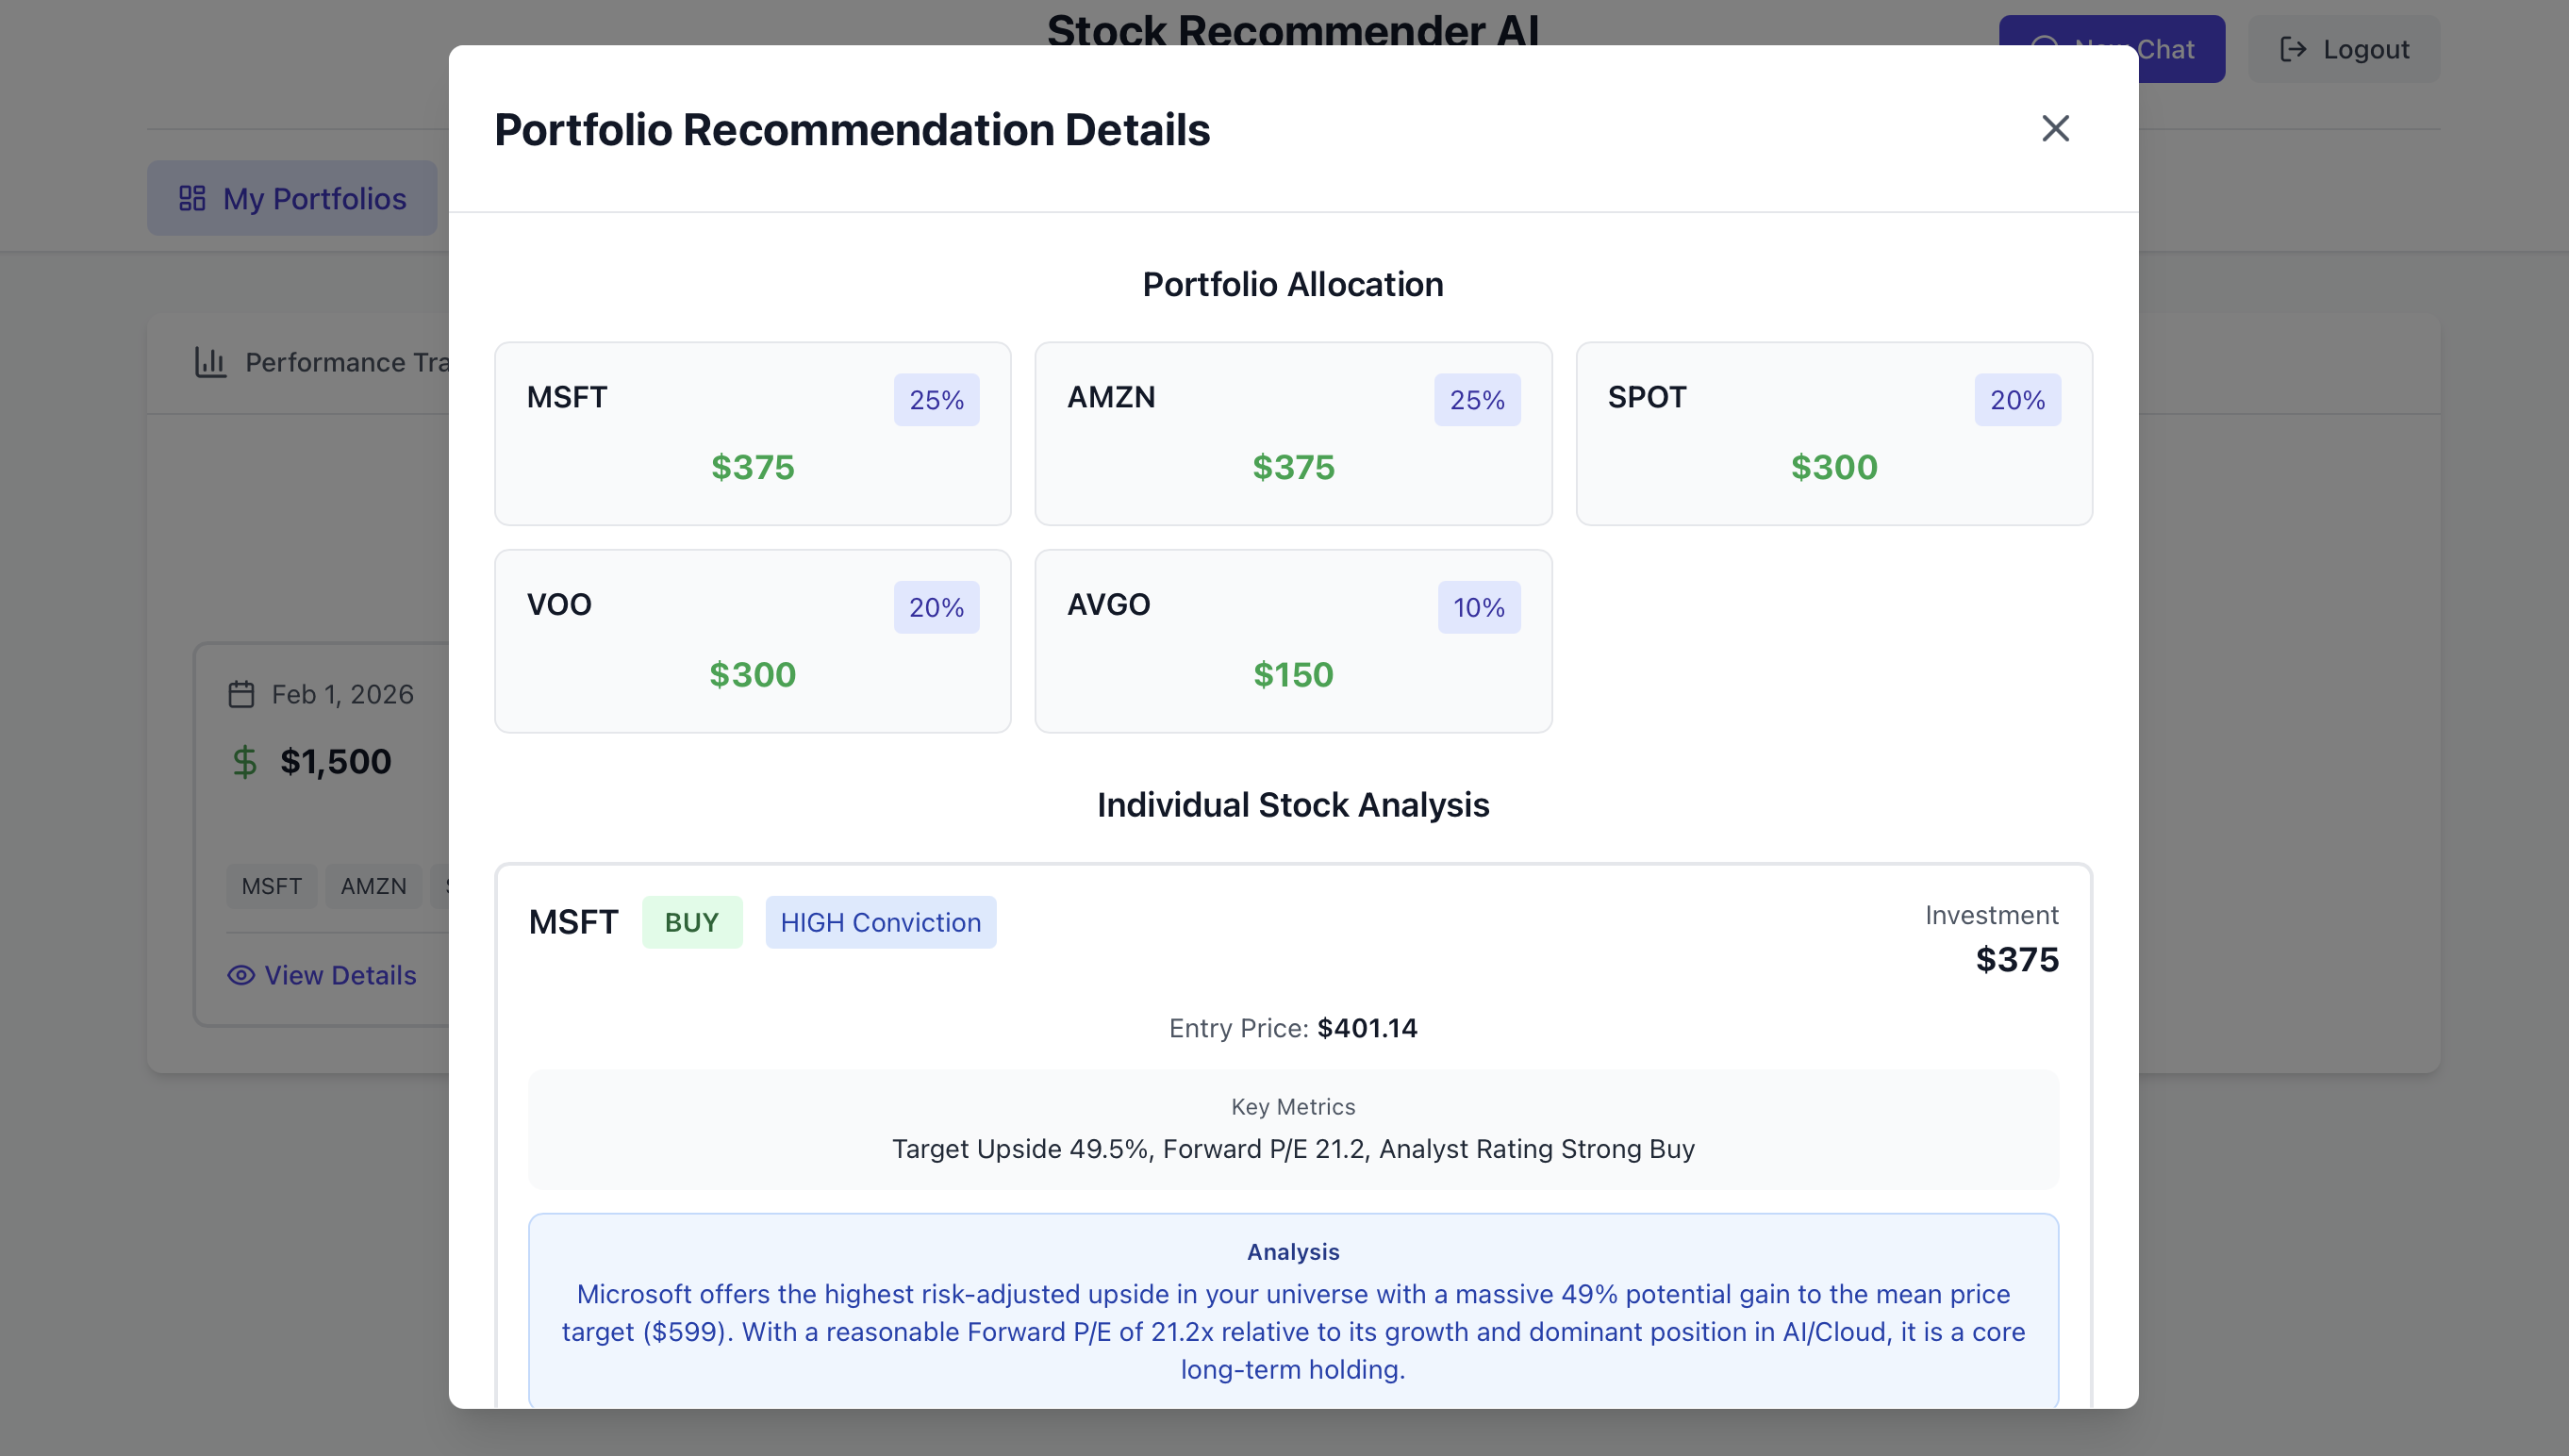The height and width of the screenshot is (1456, 2569).
Task: Click the Logout arrow icon
Action: (x=2292, y=49)
